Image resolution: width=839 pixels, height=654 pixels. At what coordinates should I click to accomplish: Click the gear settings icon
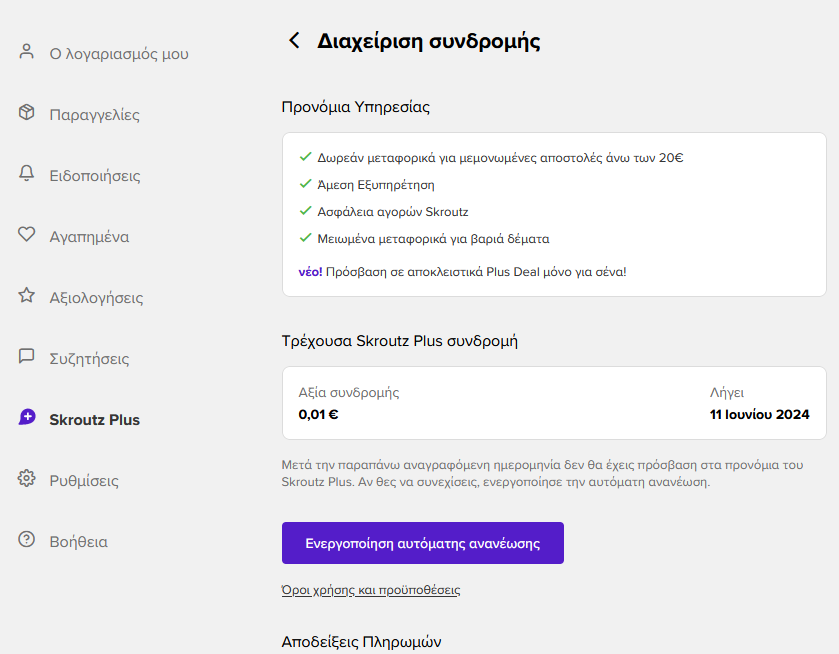[26, 478]
